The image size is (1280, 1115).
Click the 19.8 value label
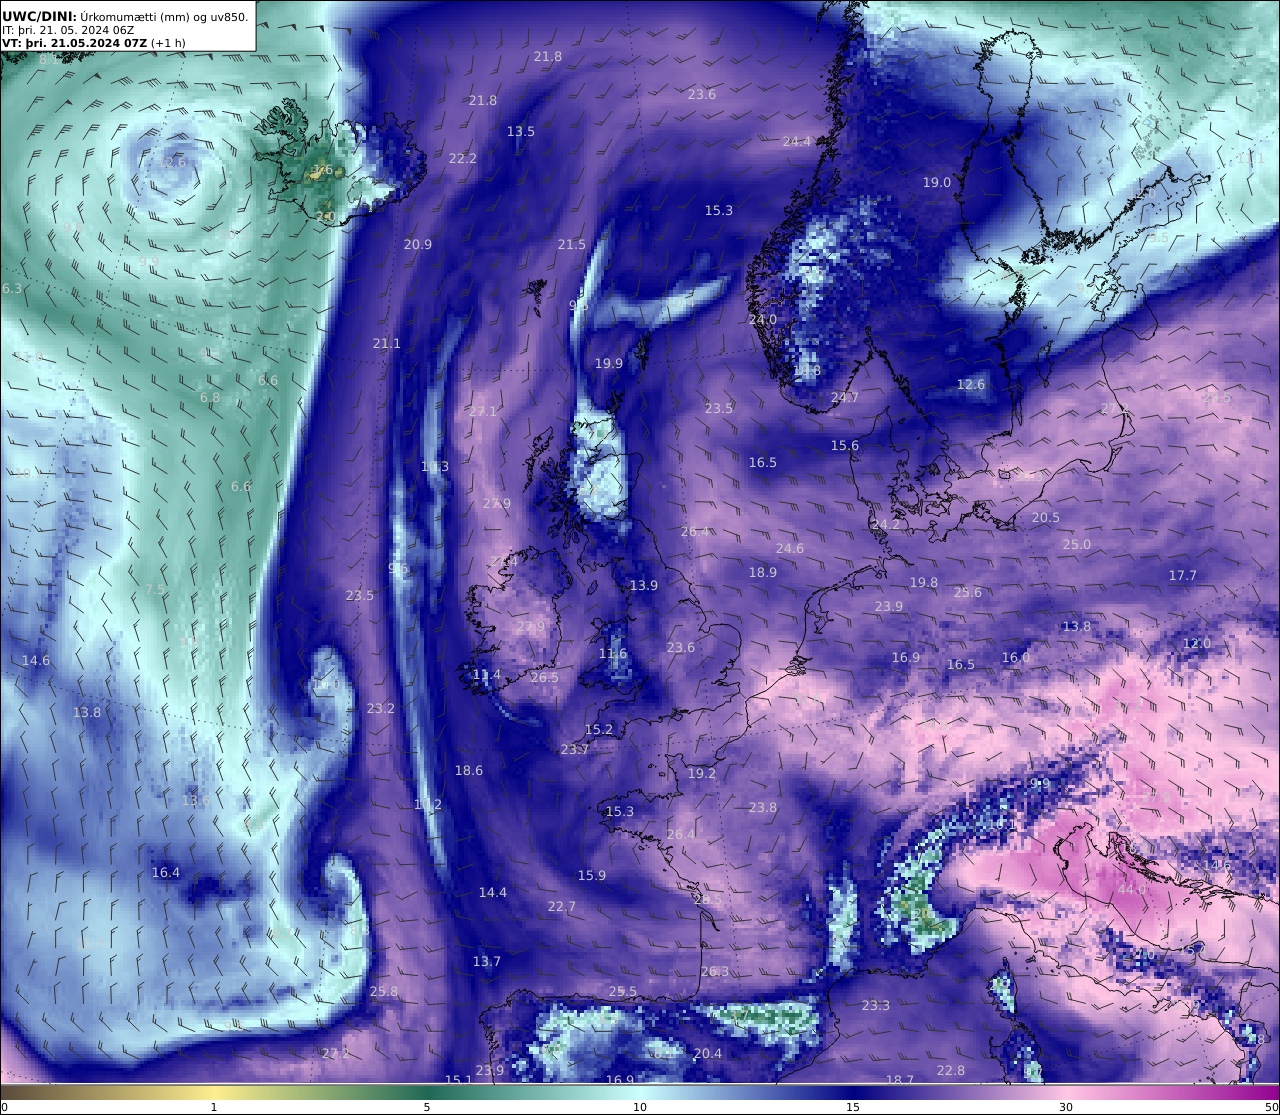point(924,583)
